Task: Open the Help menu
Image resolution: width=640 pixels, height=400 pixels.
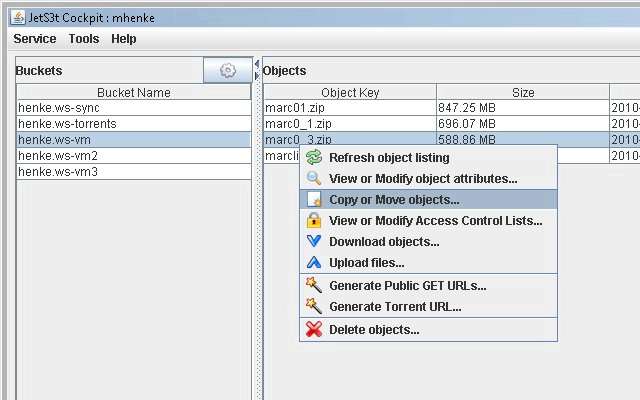Action: click(x=124, y=39)
